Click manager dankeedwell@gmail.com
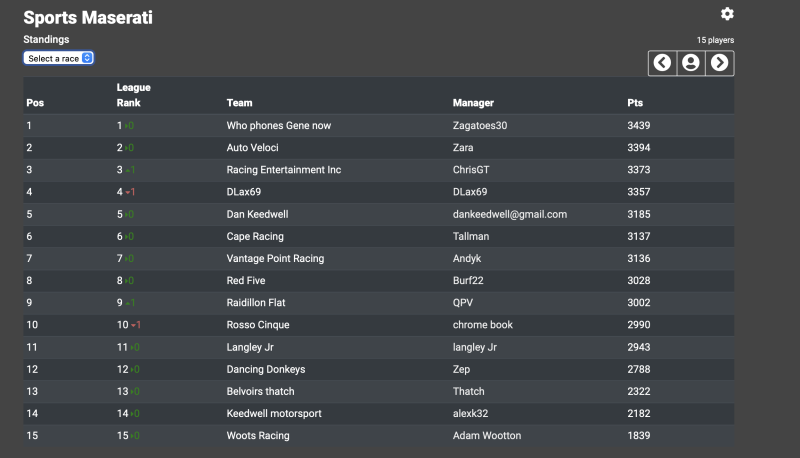800x458 pixels. click(510, 214)
